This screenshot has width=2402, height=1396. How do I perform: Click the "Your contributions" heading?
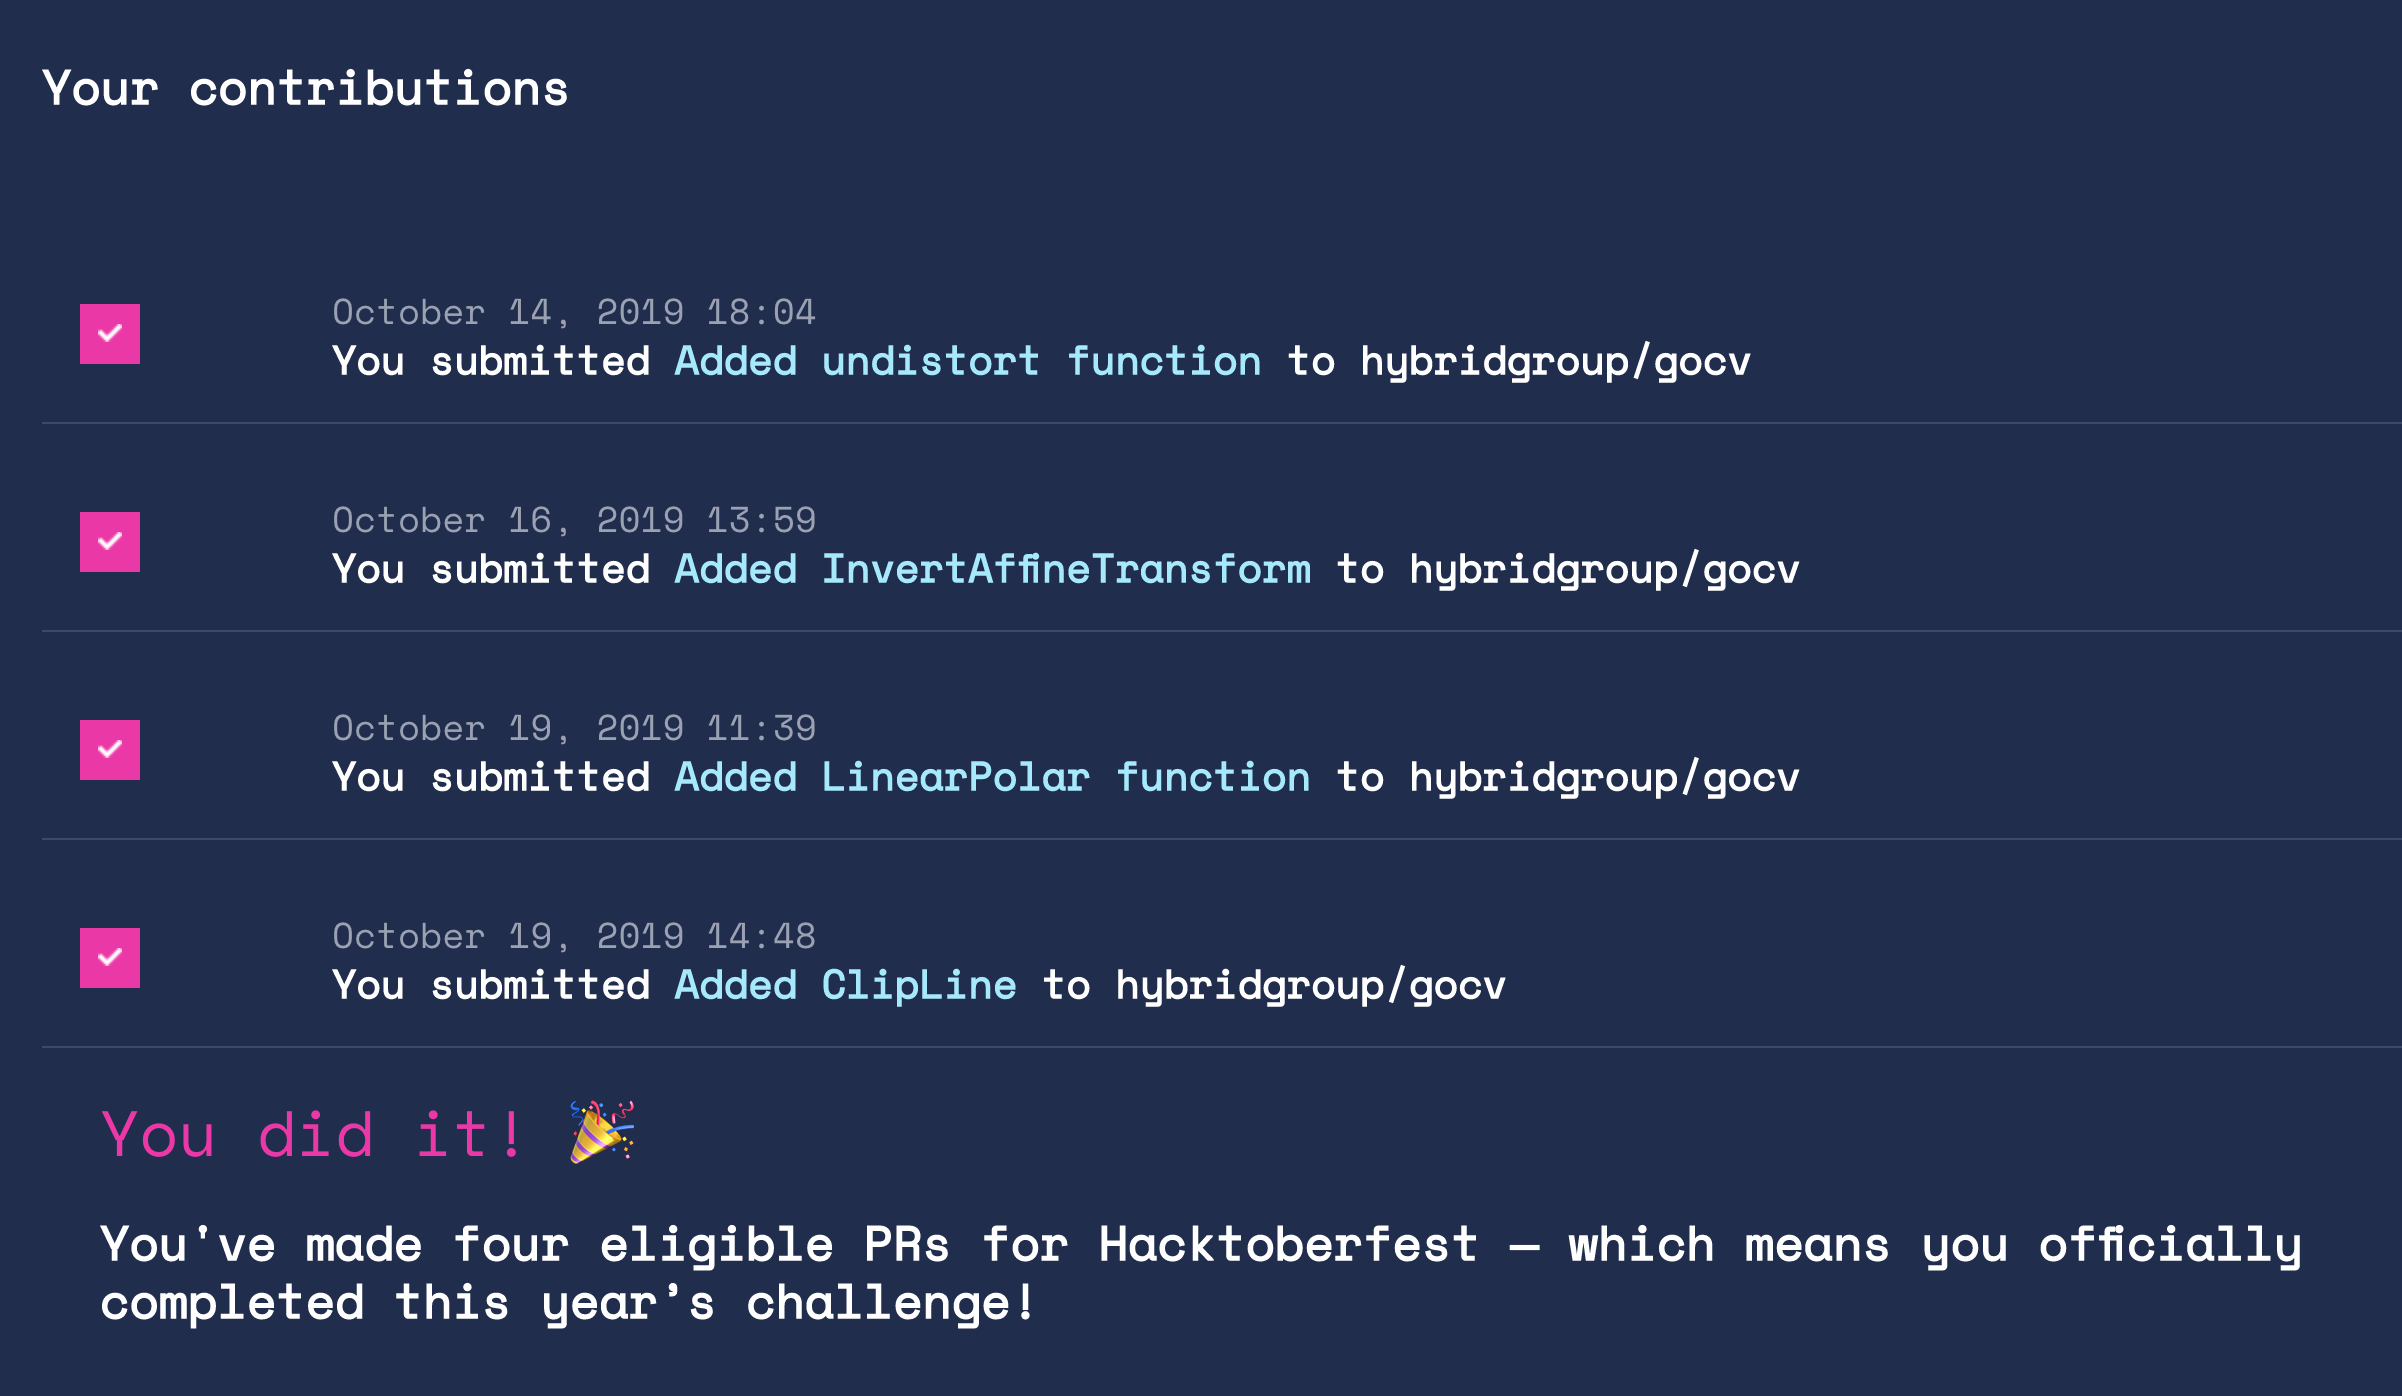(305, 89)
